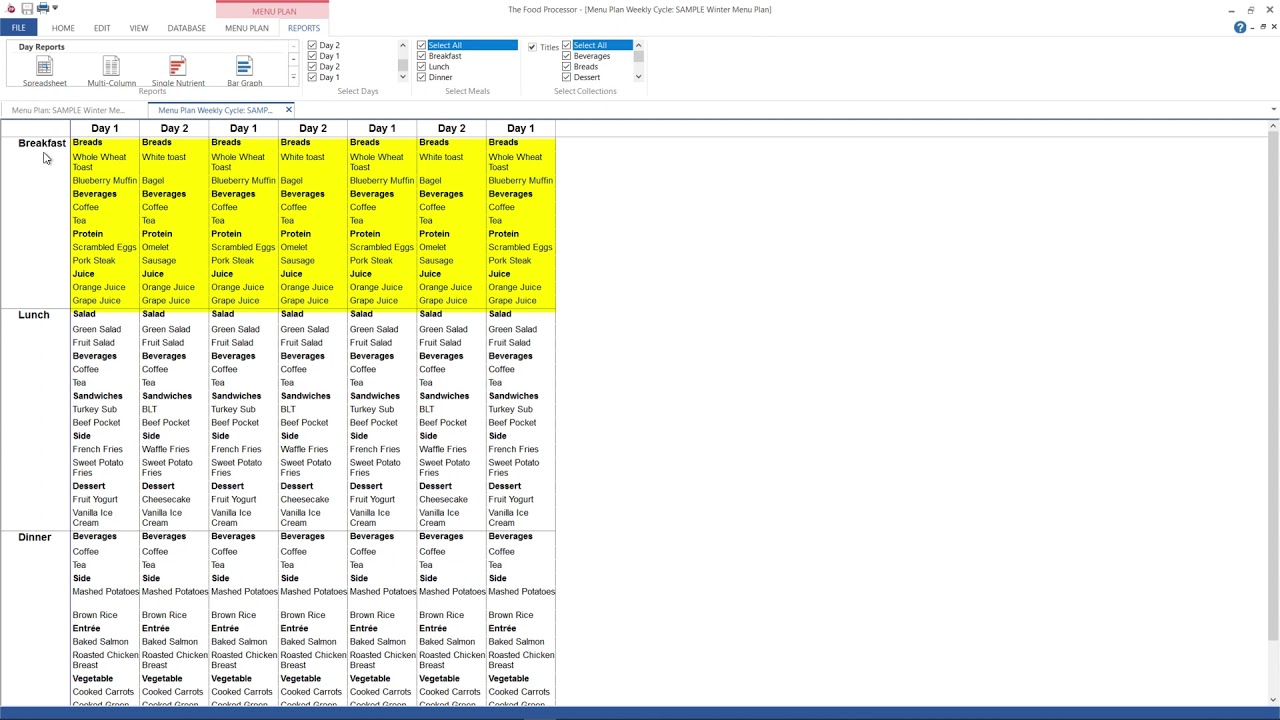The height and width of the screenshot is (720, 1280).
Task: Click the Select Collections list scrollbar thumb
Action: pos(638,57)
